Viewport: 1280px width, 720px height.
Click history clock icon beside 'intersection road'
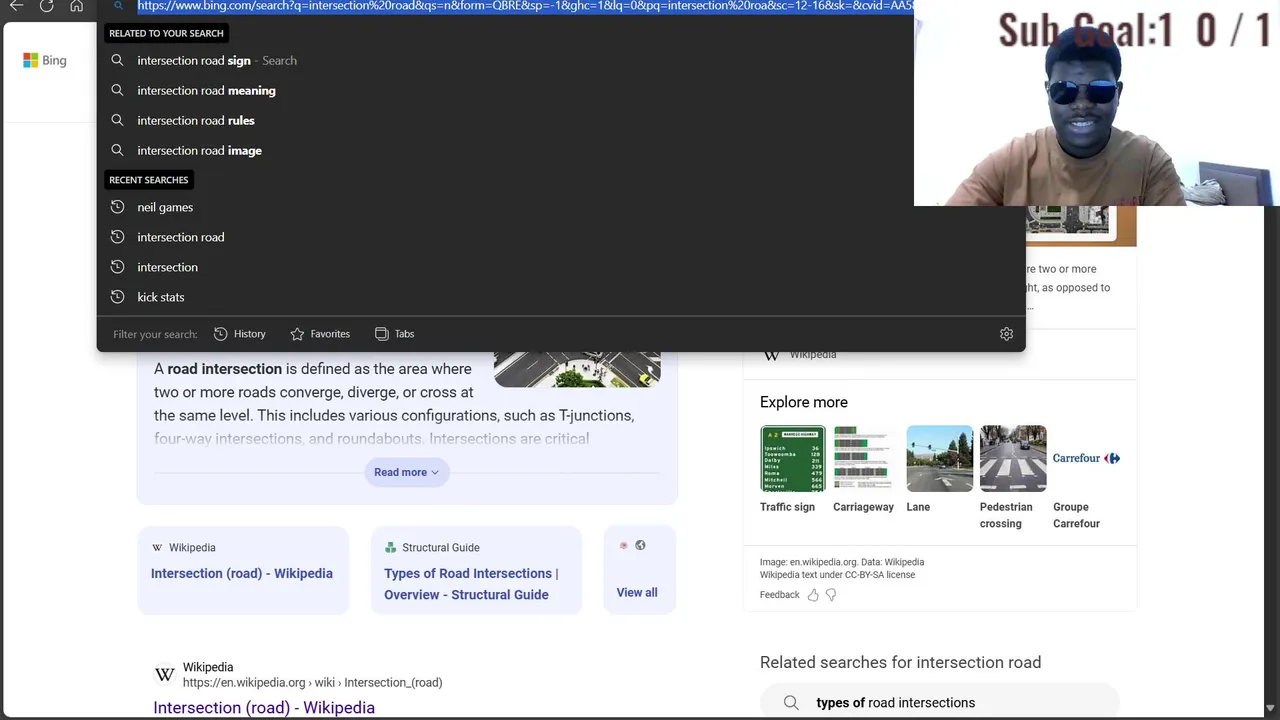117,237
